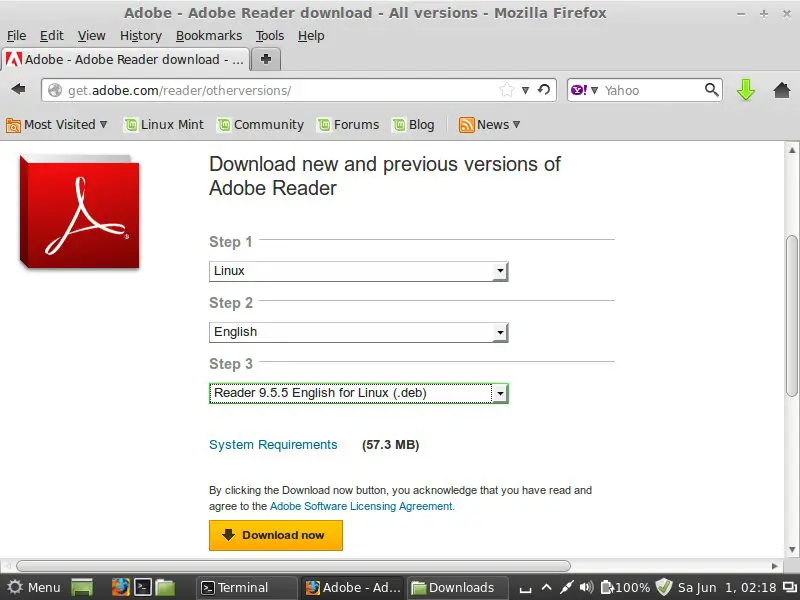The image size is (800, 600).
Task: Click the clock showing 02:18
Action: click(727, 588)
